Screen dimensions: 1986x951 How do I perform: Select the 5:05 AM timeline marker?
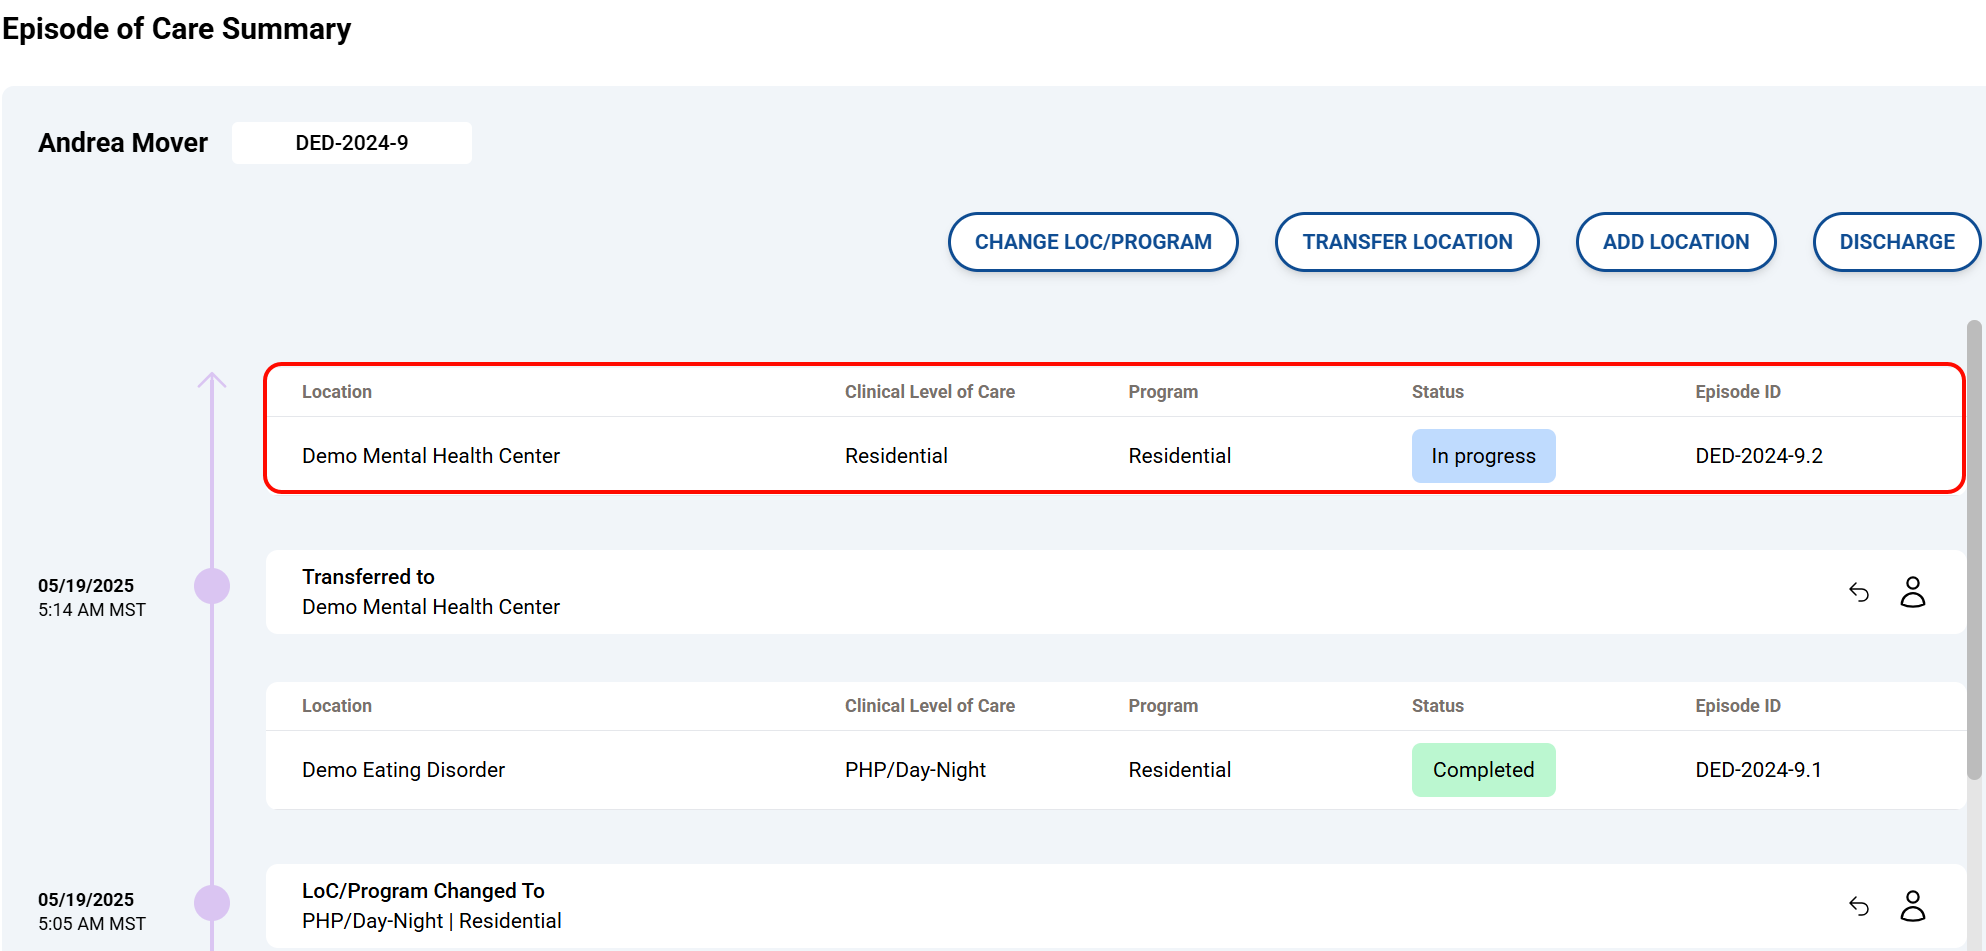point(212,903)
